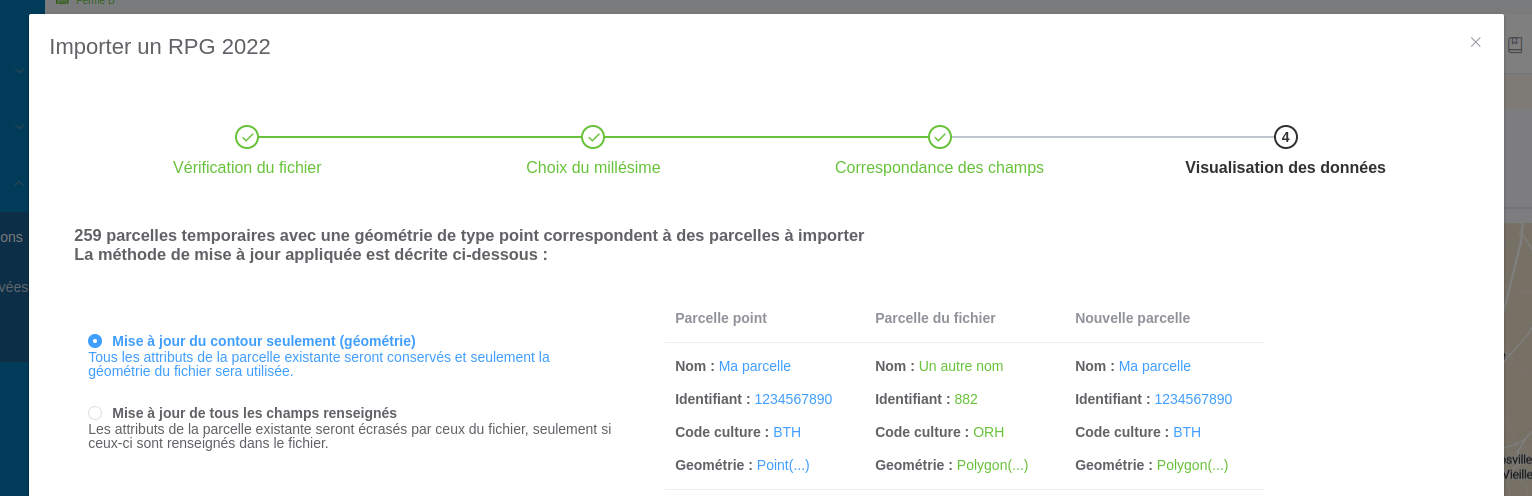Click the 'Un autre nom' file parcel name
Screen dimensions: 1532x496
960,366
